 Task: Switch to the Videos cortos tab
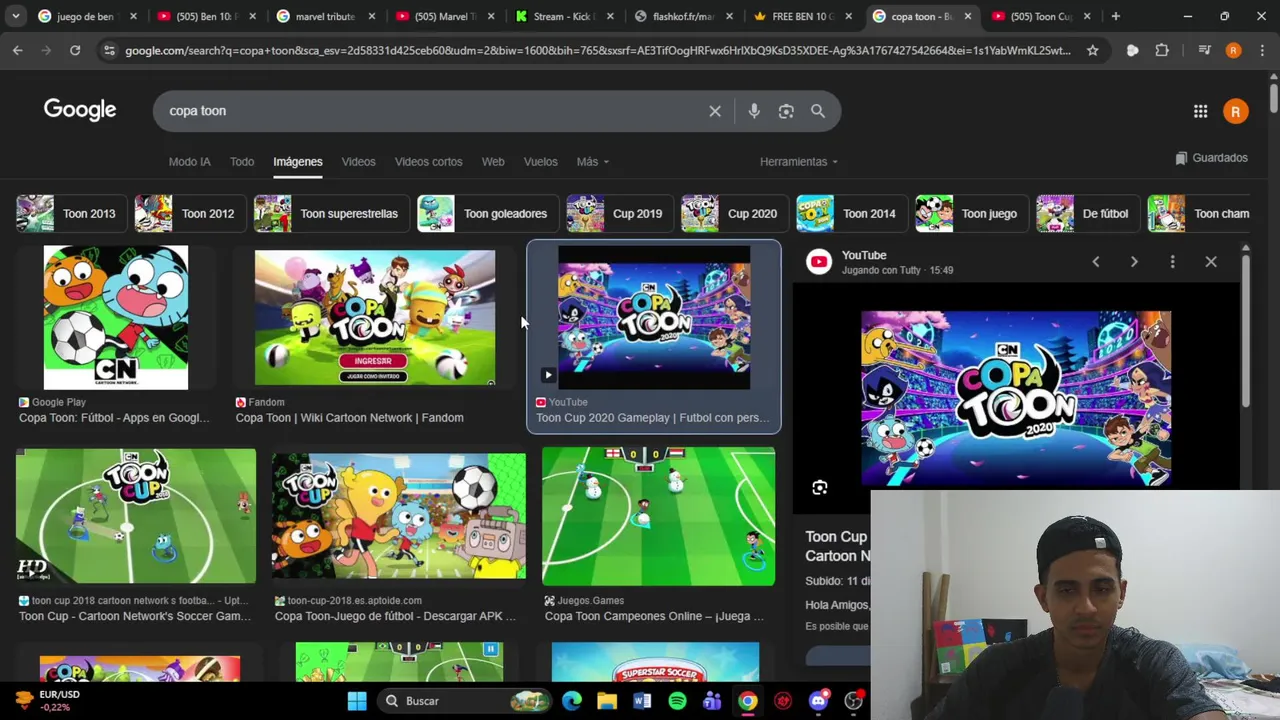tap(428, 162)
